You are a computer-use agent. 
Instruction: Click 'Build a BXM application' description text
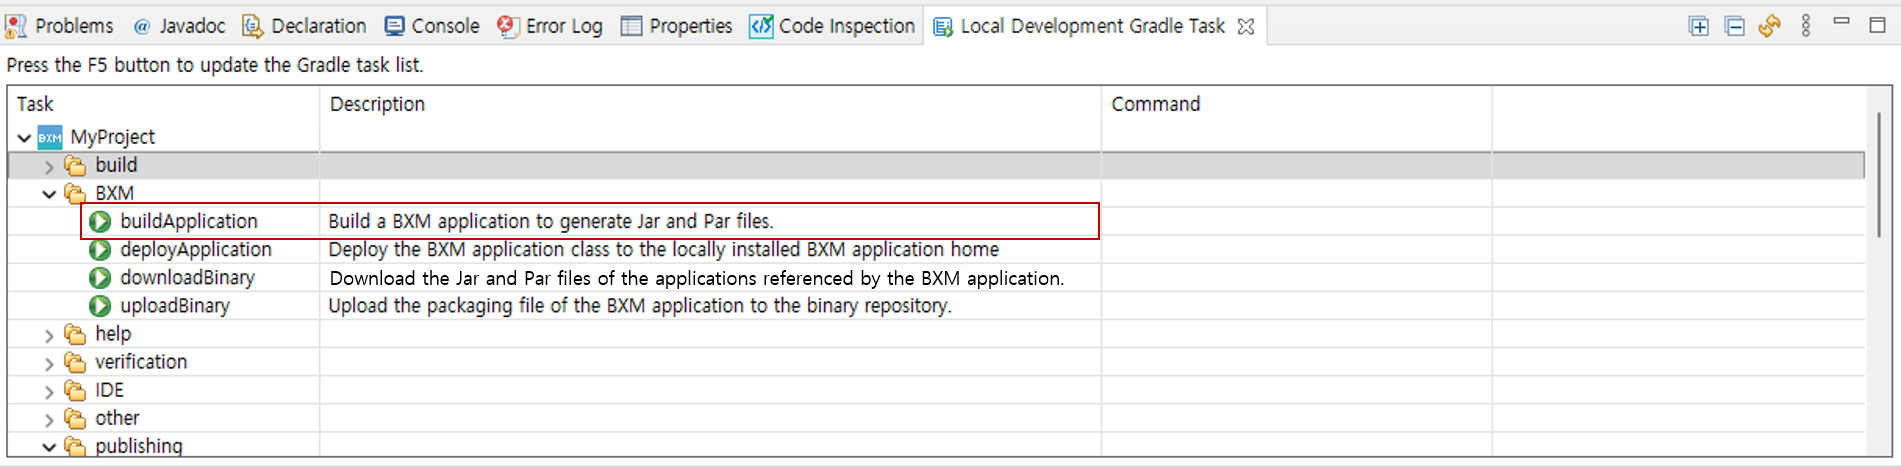pos(551,221)
